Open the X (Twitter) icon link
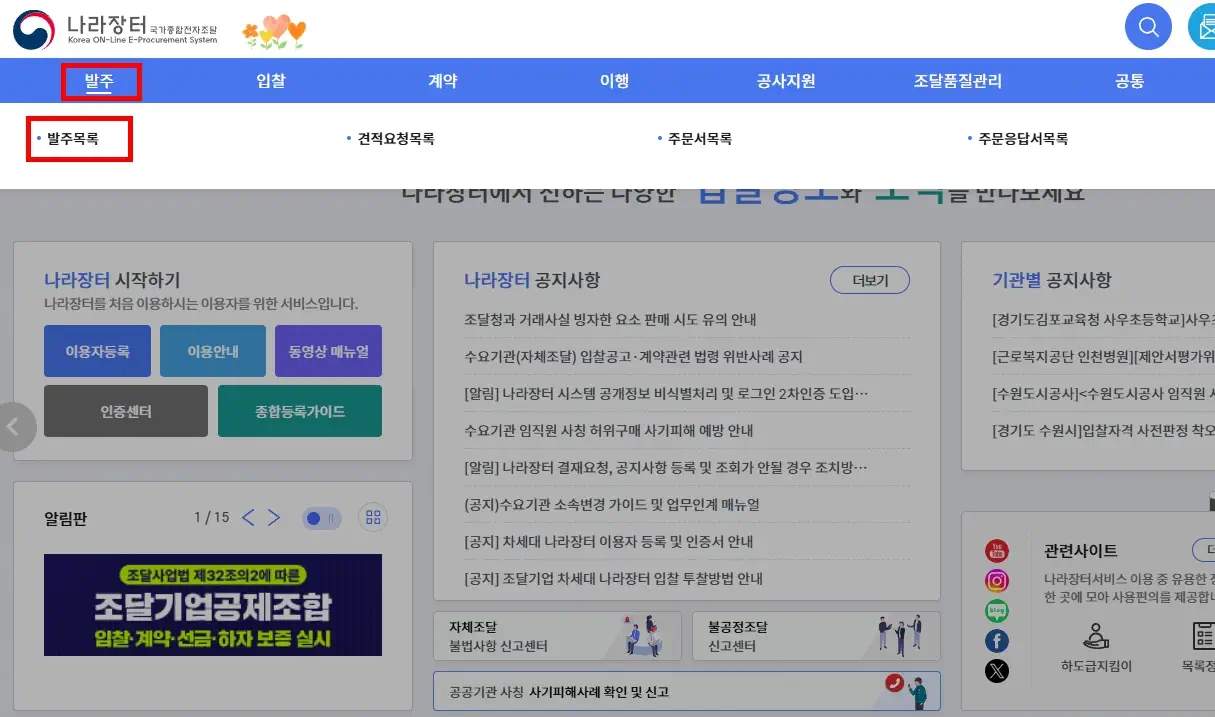 pos(997,671)
